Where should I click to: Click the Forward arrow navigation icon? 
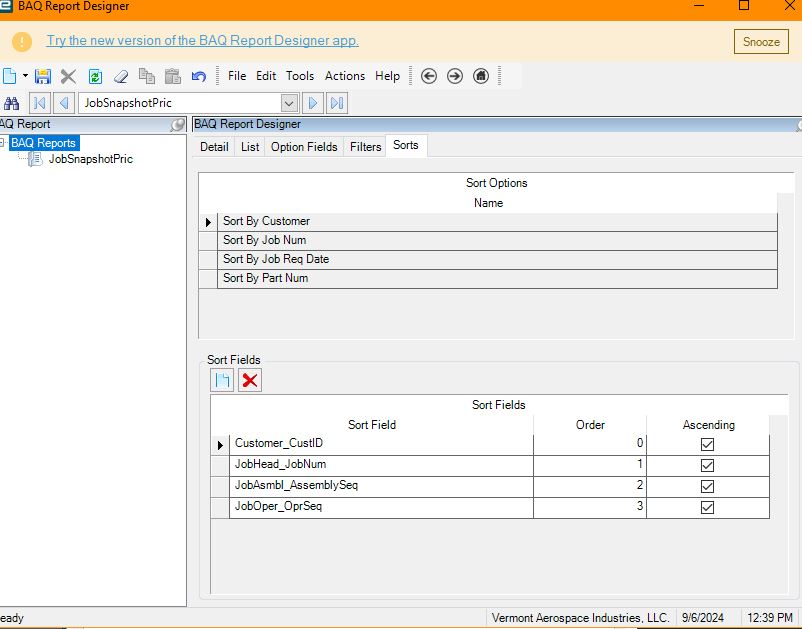point(455,76)
